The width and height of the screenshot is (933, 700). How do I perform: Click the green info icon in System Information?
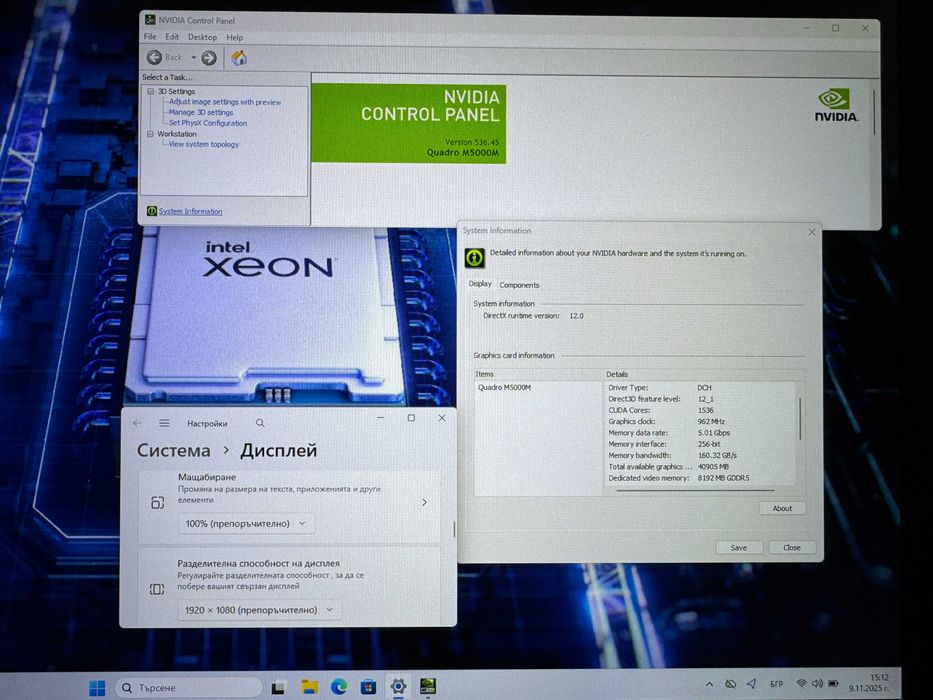(474, 258)
